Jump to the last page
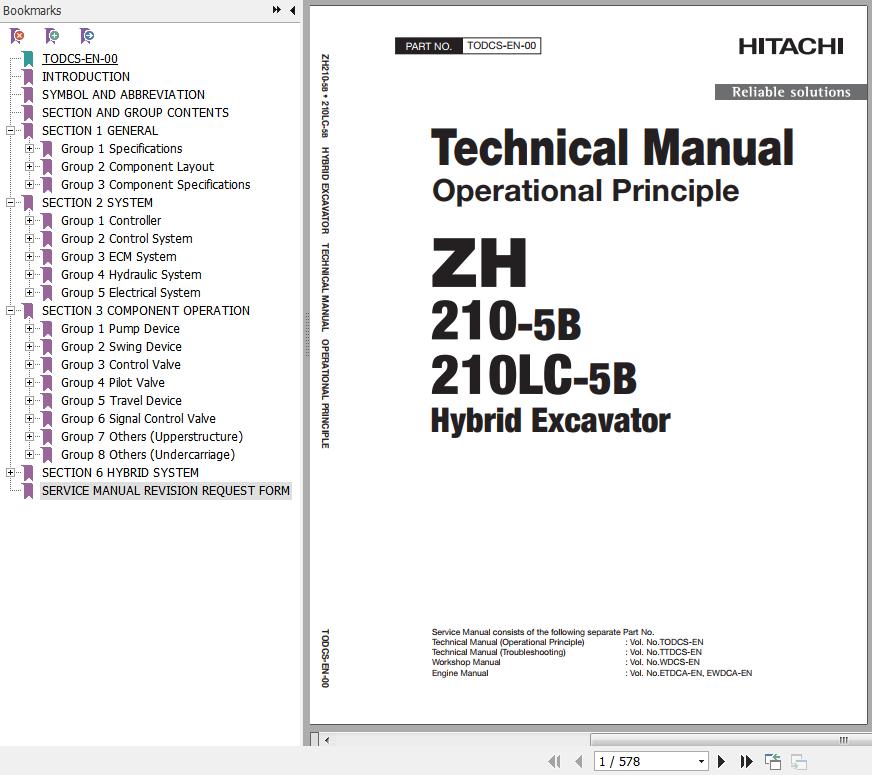 [x=746, y=761]
